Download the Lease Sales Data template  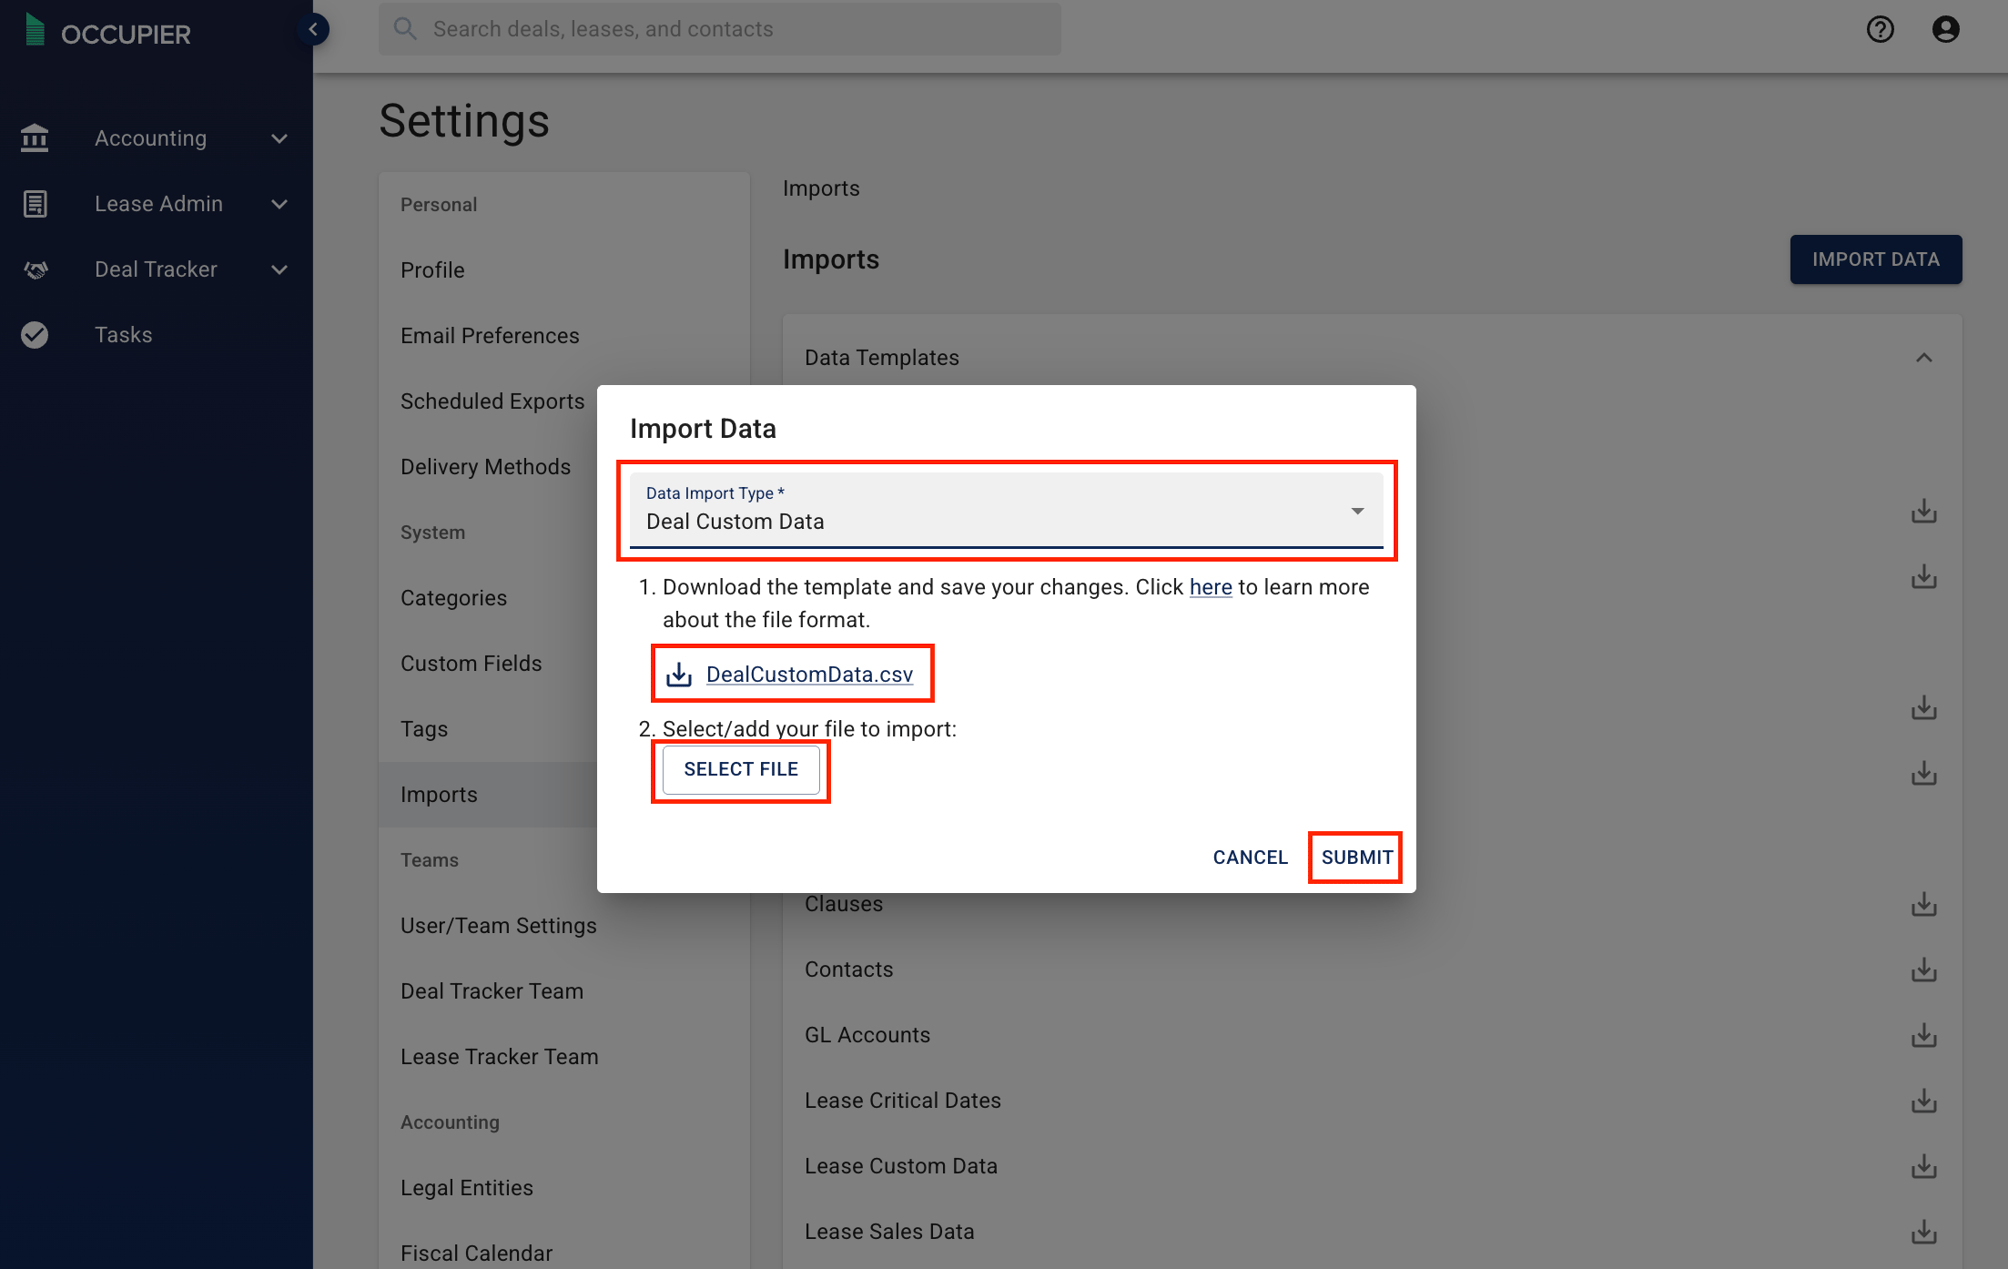click(x=1924, y=1232)
